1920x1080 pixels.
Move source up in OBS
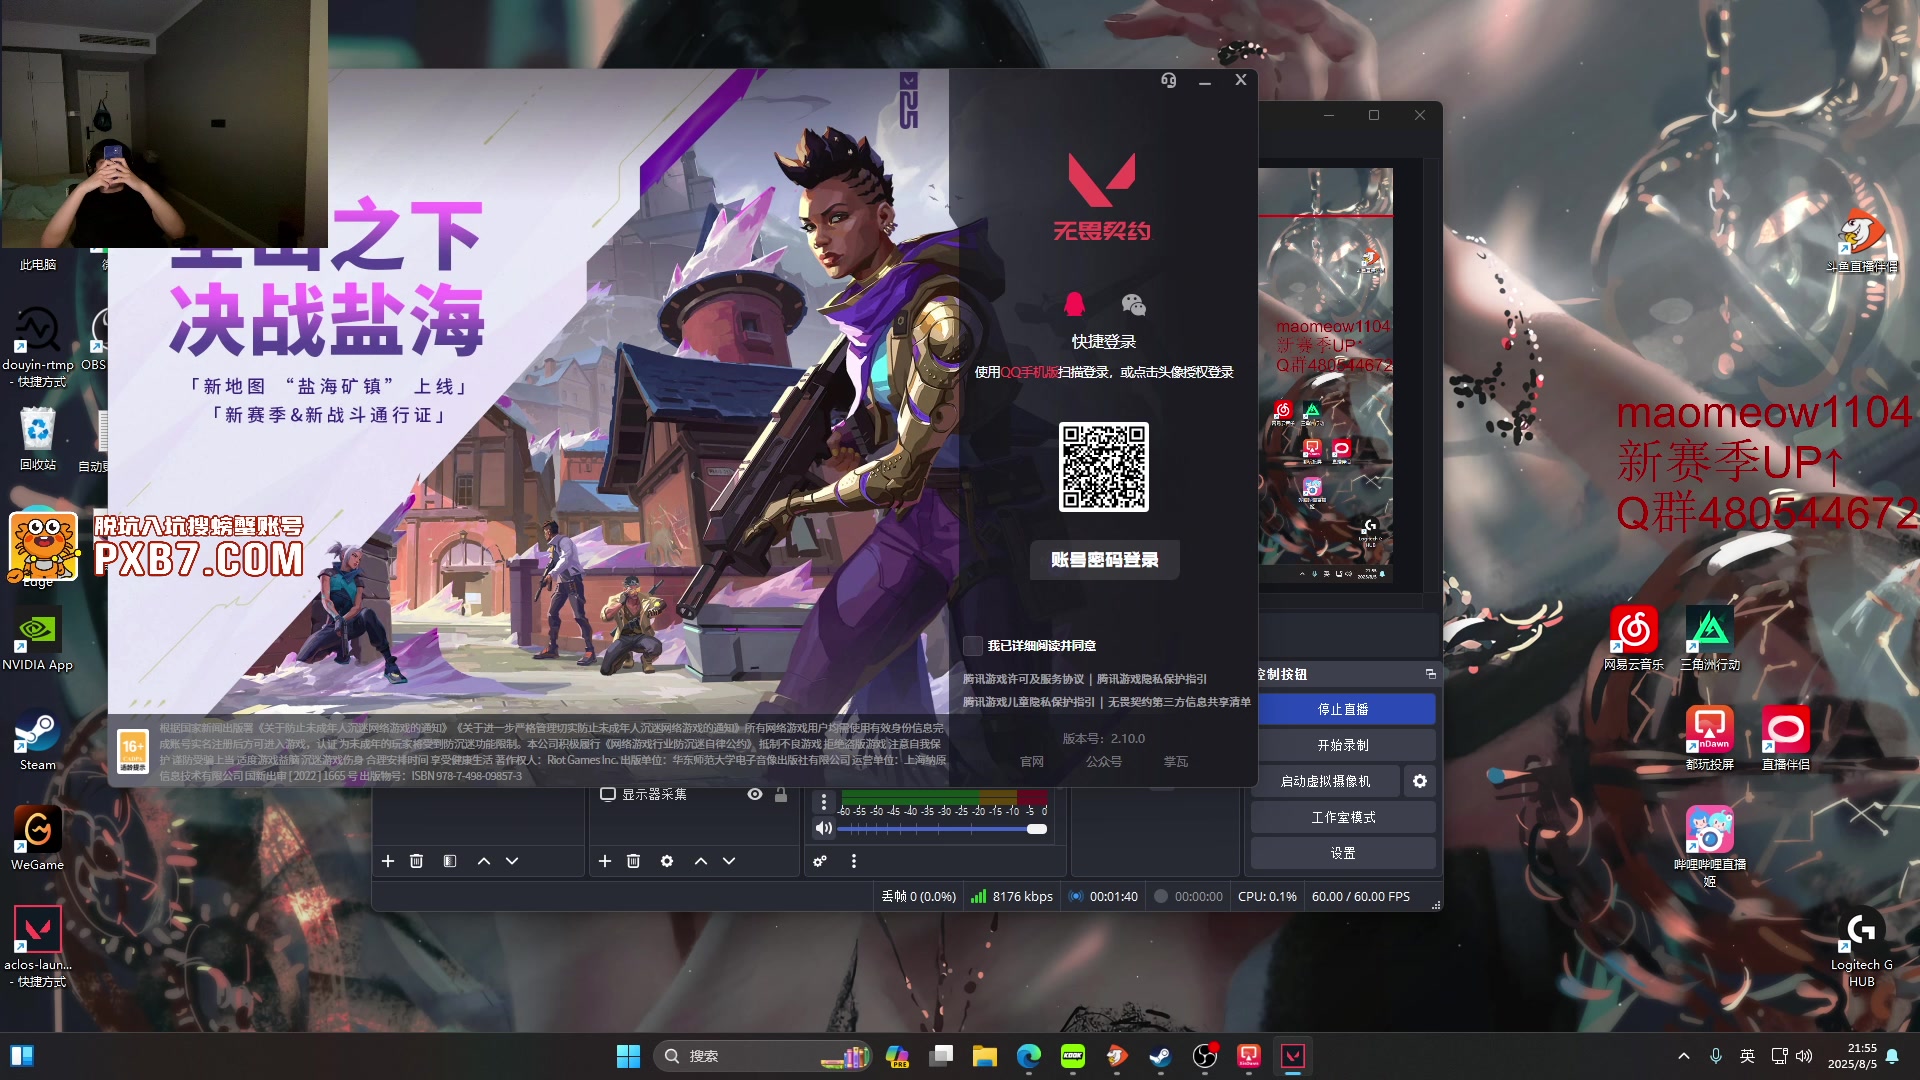click(x=701, y=861)
